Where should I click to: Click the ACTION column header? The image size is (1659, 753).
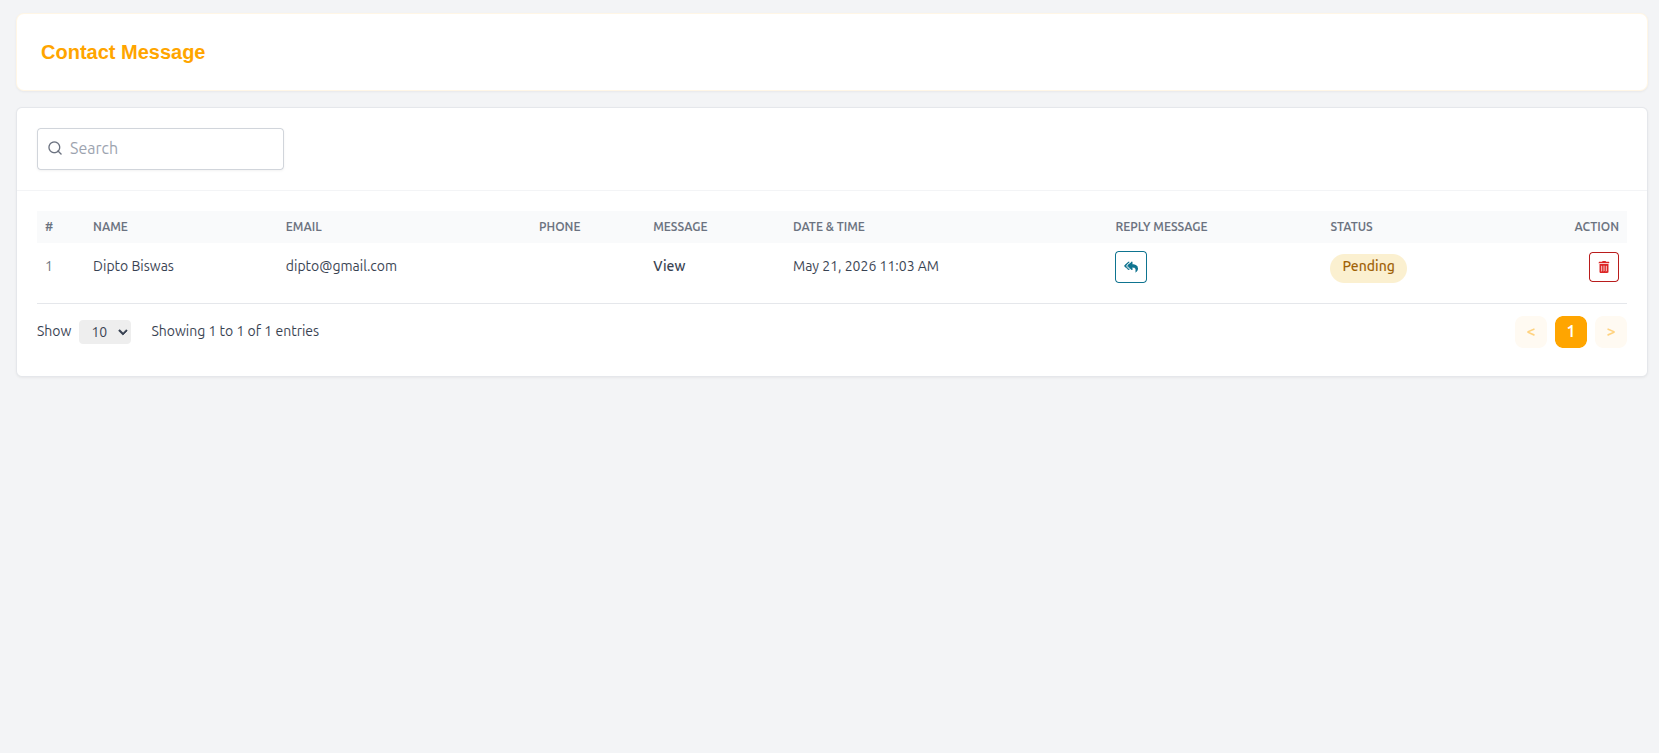pyautogui.click(x=1597, y=227)
